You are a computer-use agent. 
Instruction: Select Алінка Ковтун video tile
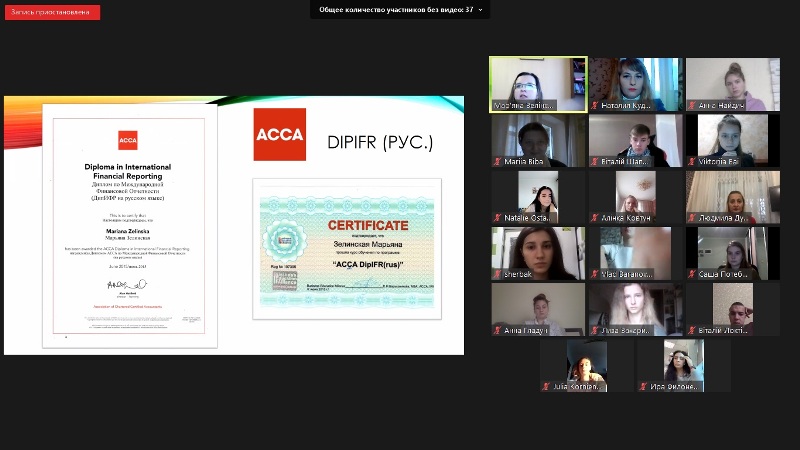click(x=636, y=197)
